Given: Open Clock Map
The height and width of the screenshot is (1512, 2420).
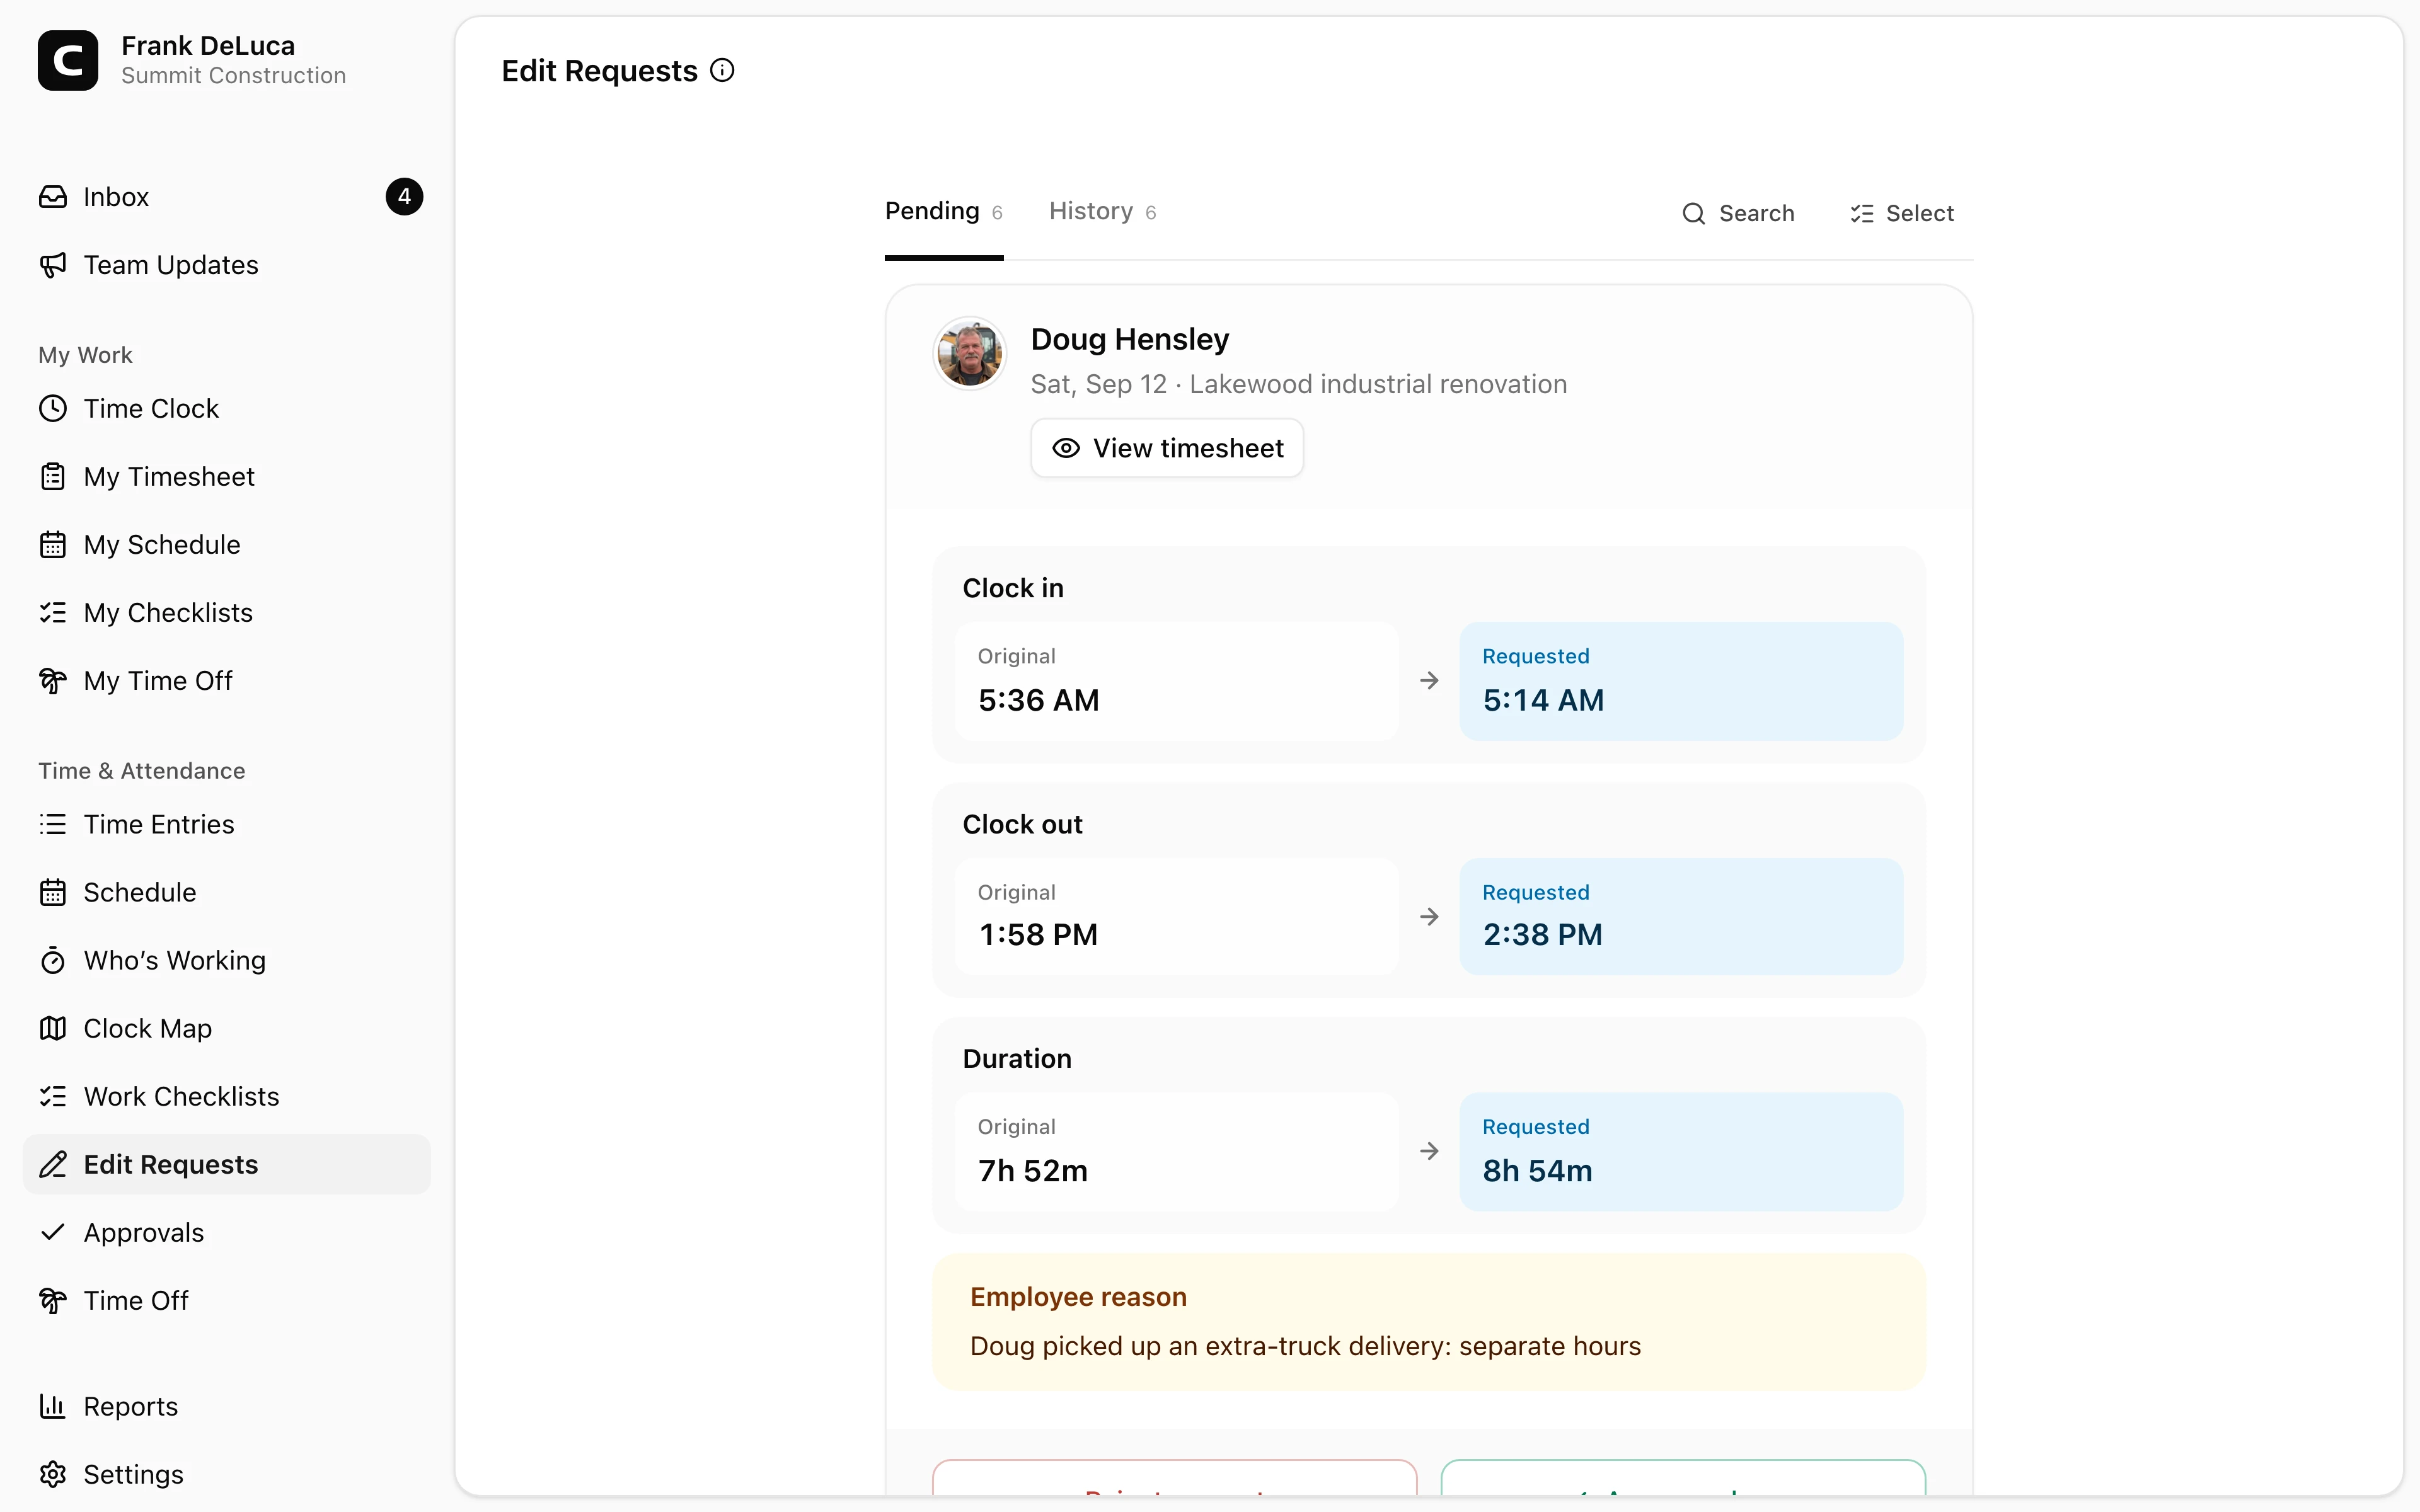Looking at the screenshot, I should point(227,1029).
